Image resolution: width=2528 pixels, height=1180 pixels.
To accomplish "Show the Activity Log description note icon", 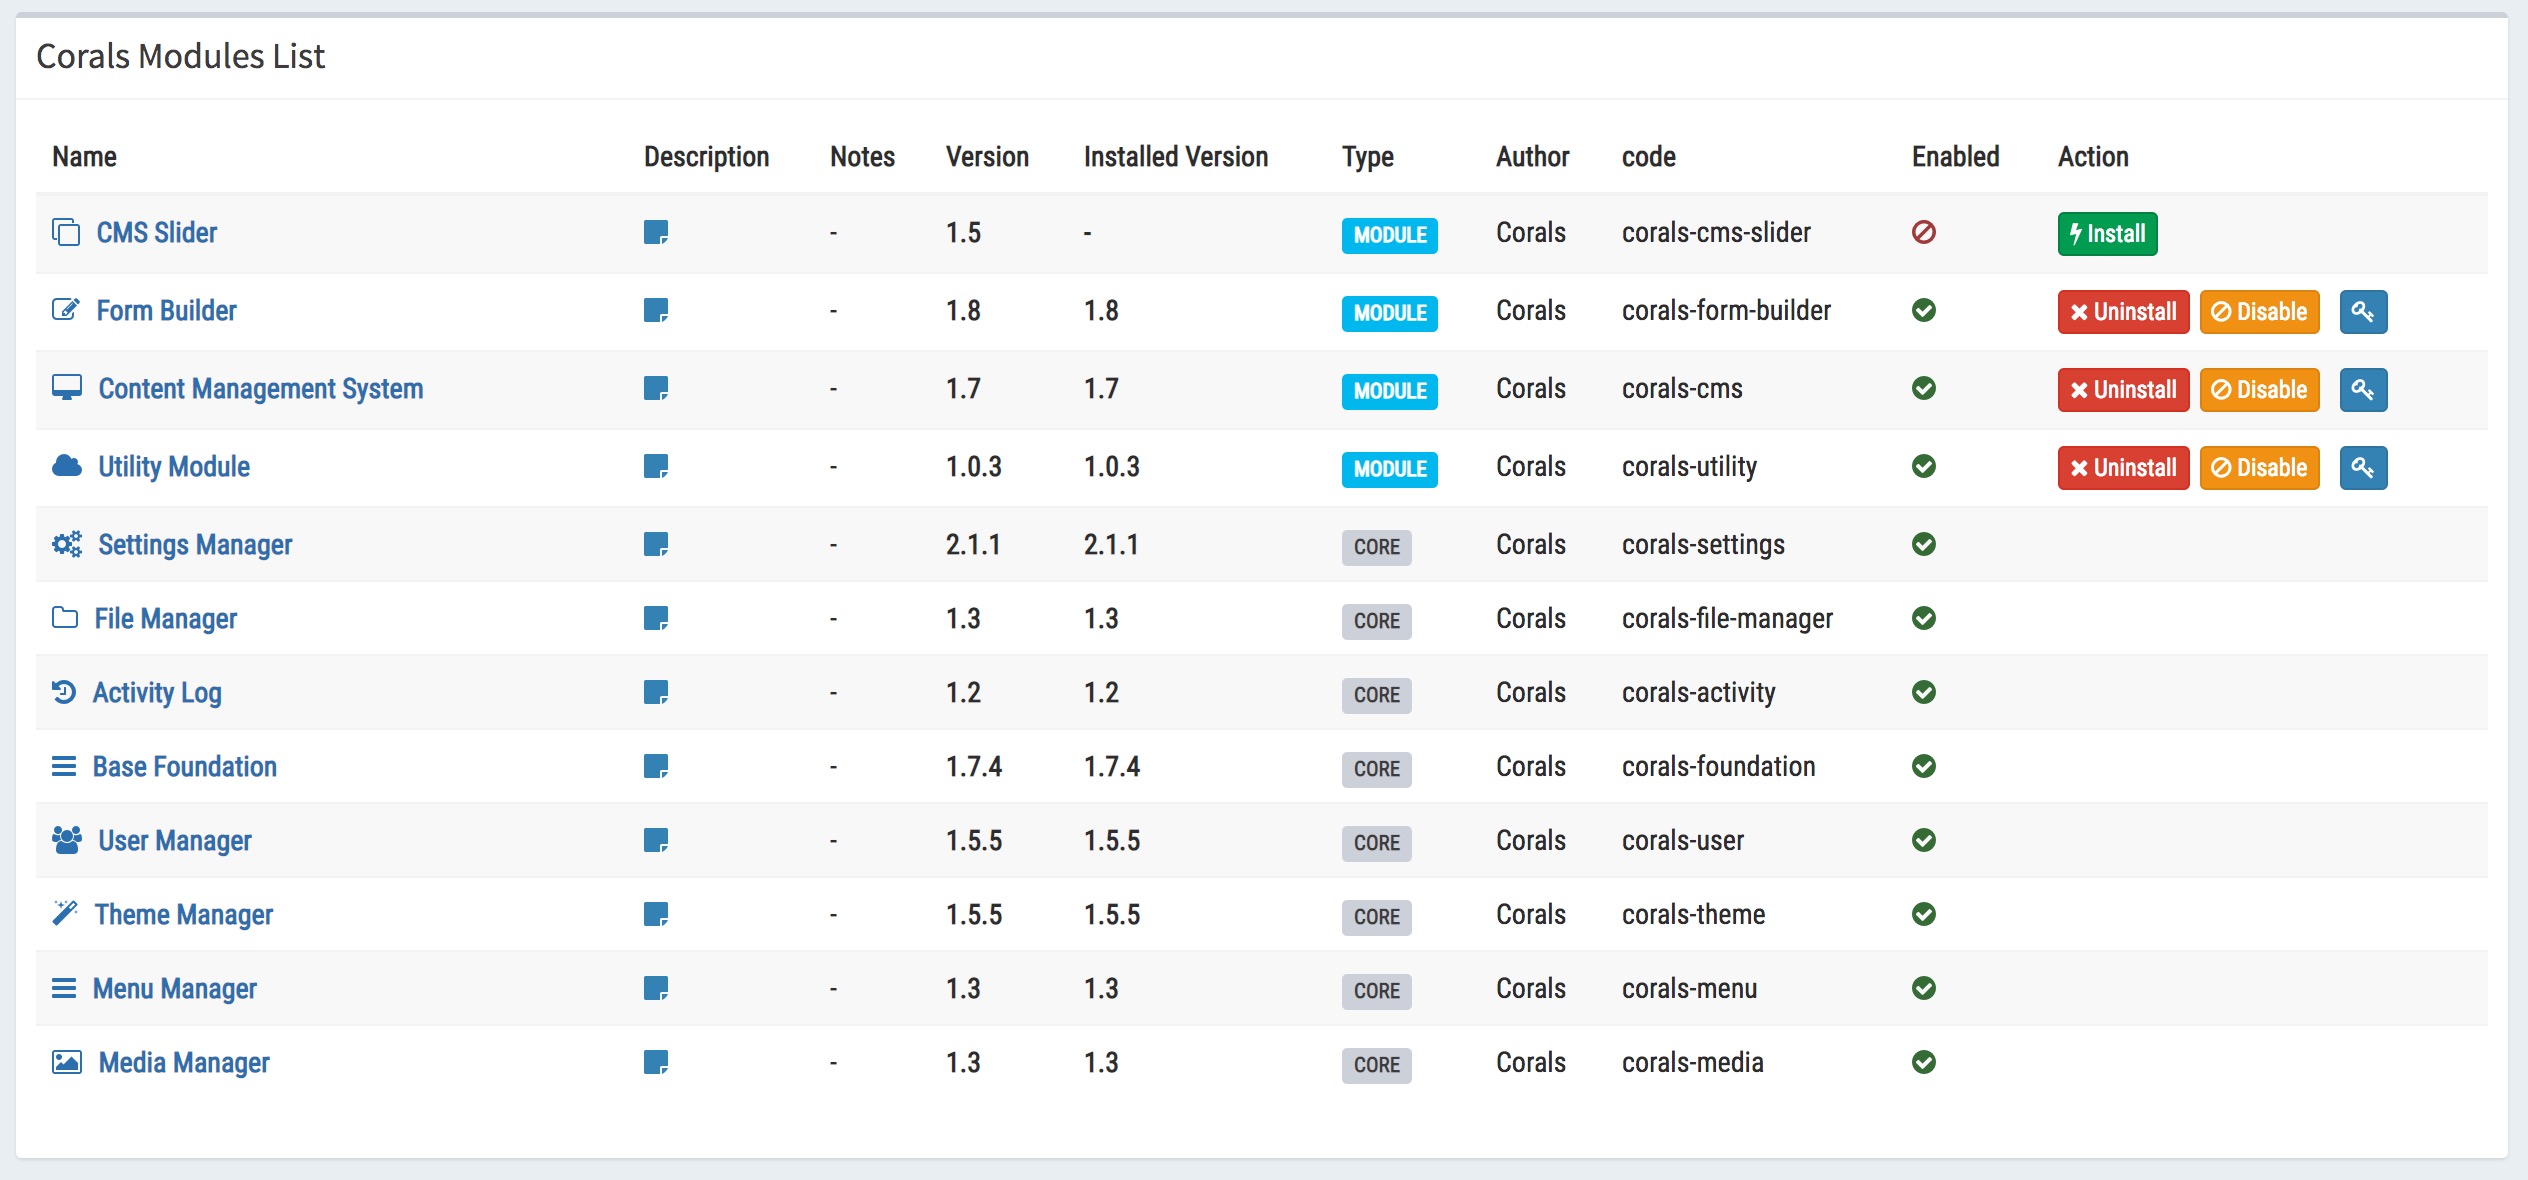I will tap(656, 693).
